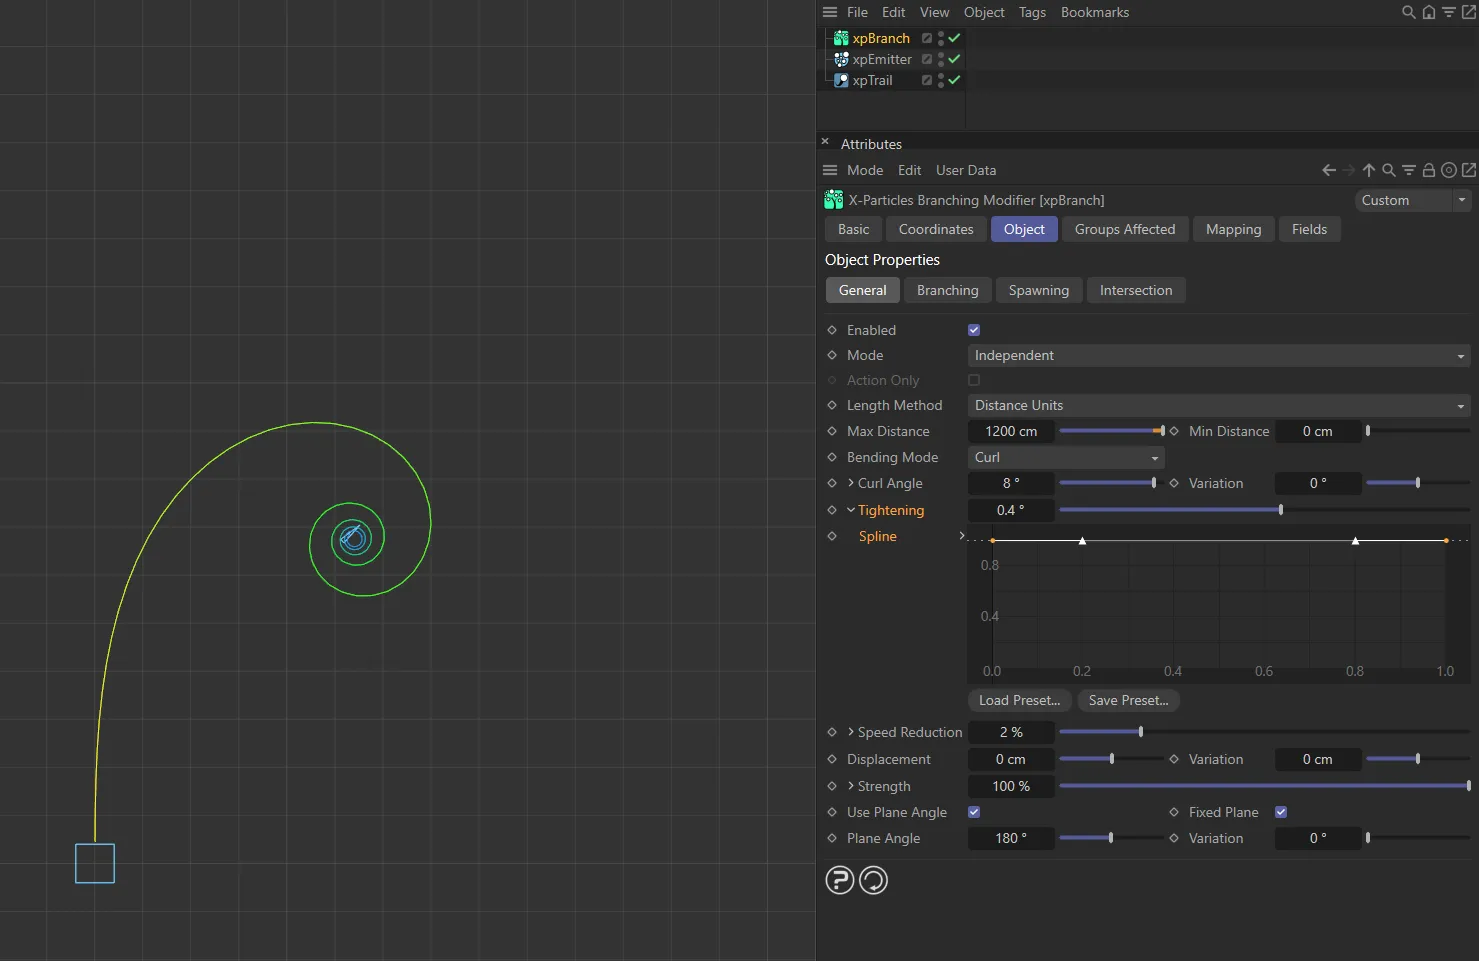Viewport: 1479px width, 961px height.
Task: Lock the Attributes panel with padlock icon
Action: pyautogui.click(x=1428, y=170)
